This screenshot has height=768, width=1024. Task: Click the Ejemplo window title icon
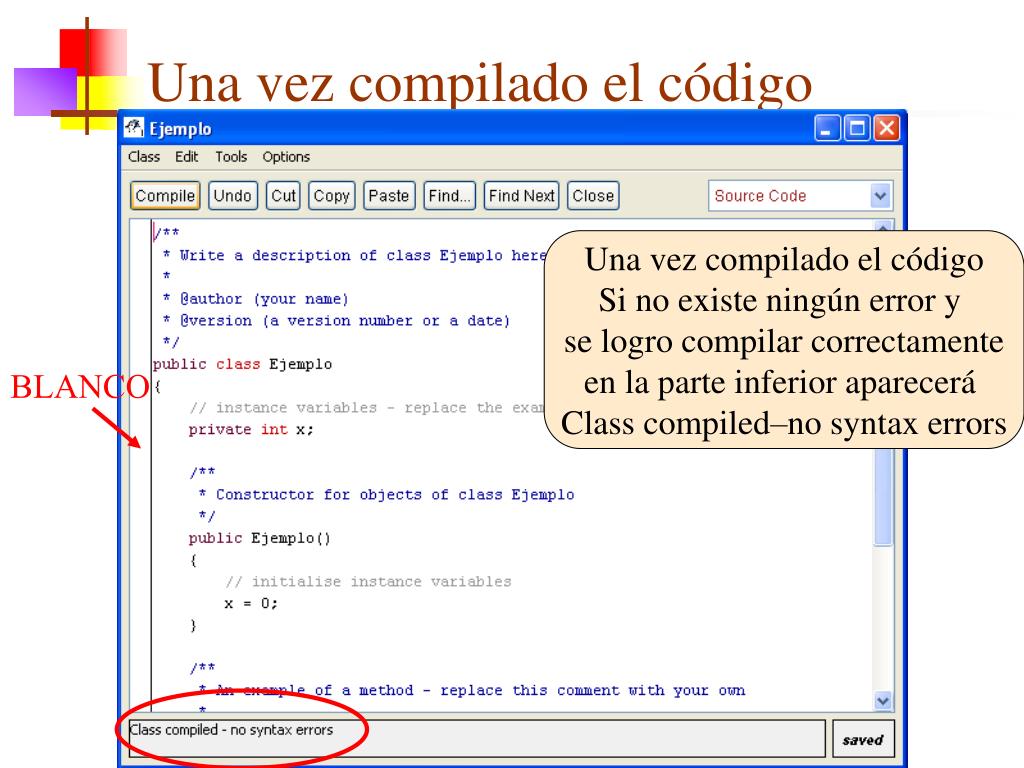(x=134, y=127)
